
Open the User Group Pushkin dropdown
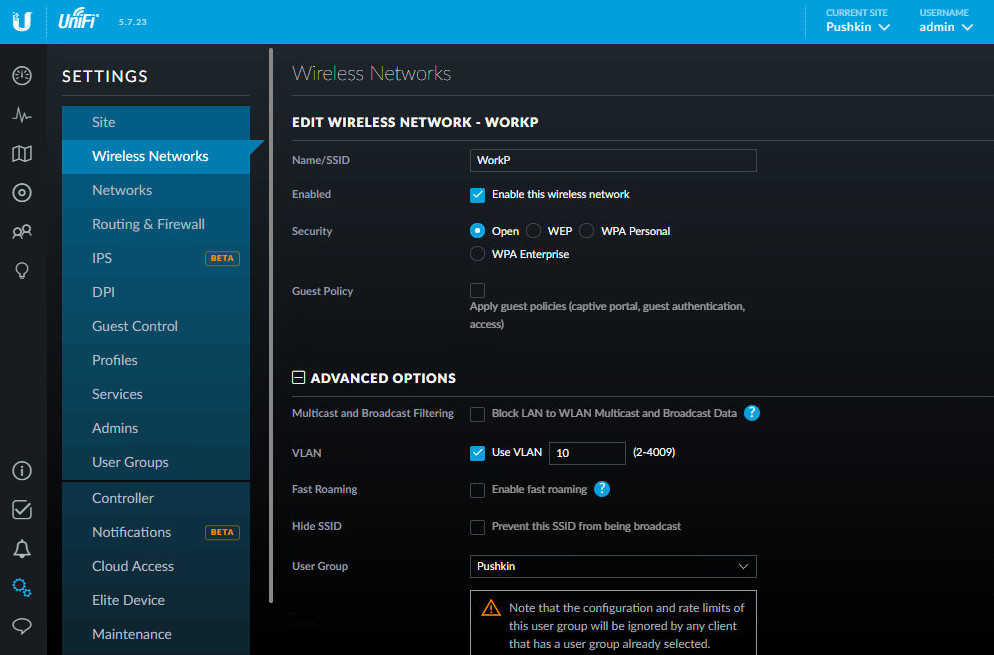click(x=613, y=566)
